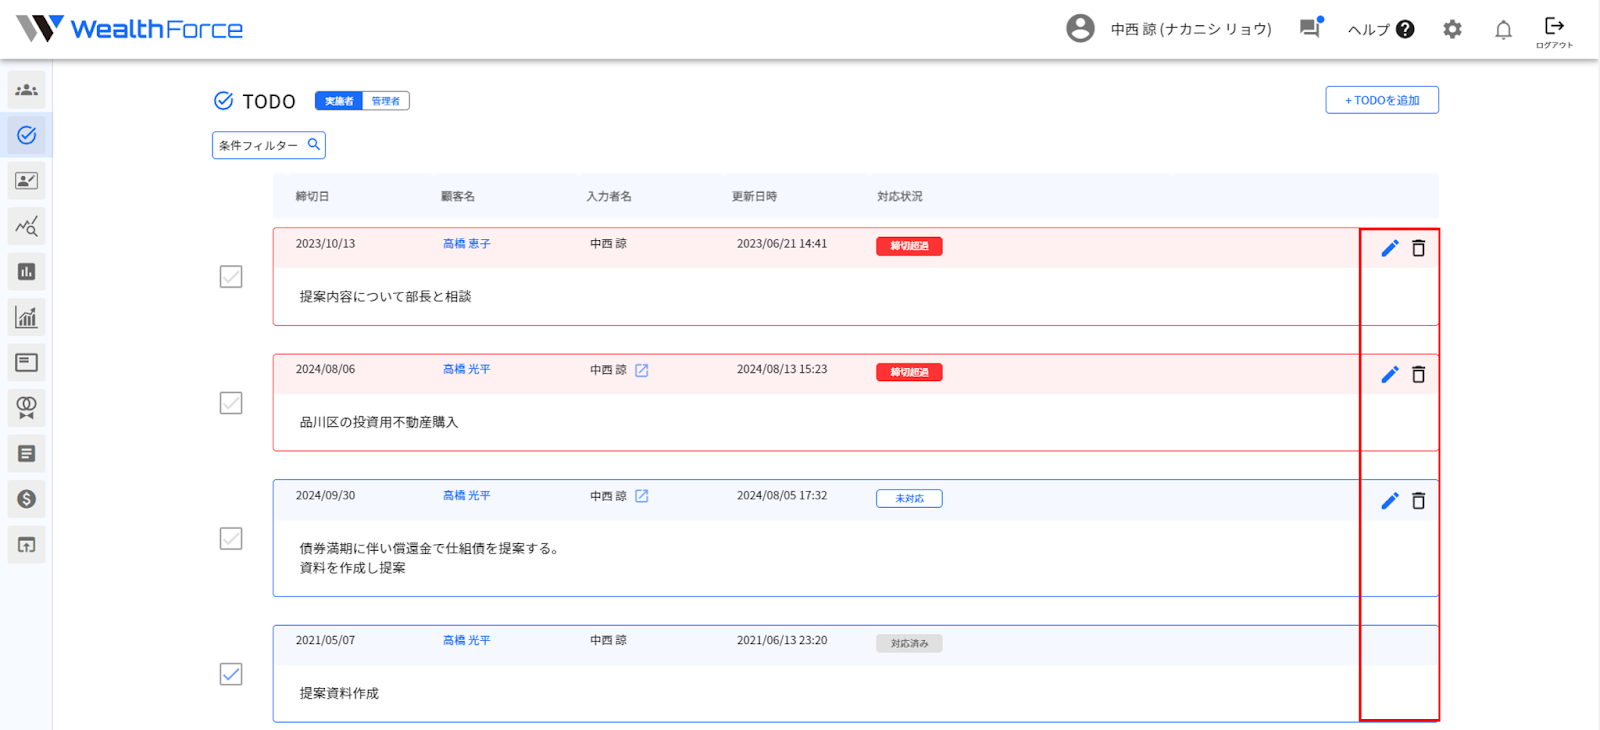
Task: Open the chat messages icon
Action: click(1310, 28)
